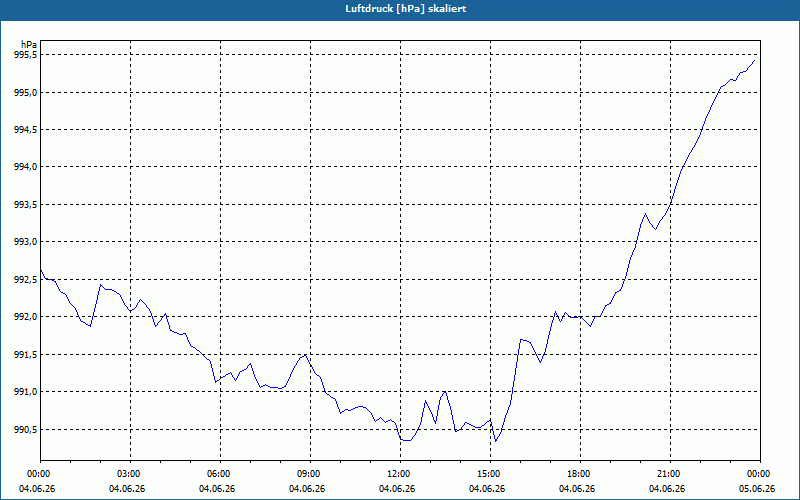800x500 pixels.
Task: Click the 00:00 label above 05.06.26
Action: coord(760,474)
